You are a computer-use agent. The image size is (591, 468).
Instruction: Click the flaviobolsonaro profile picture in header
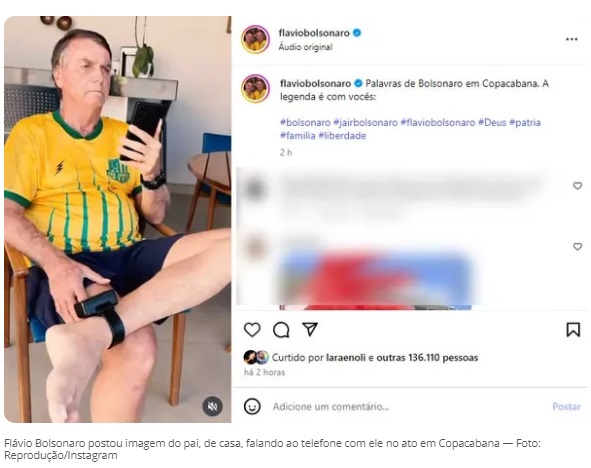[256, 39]
